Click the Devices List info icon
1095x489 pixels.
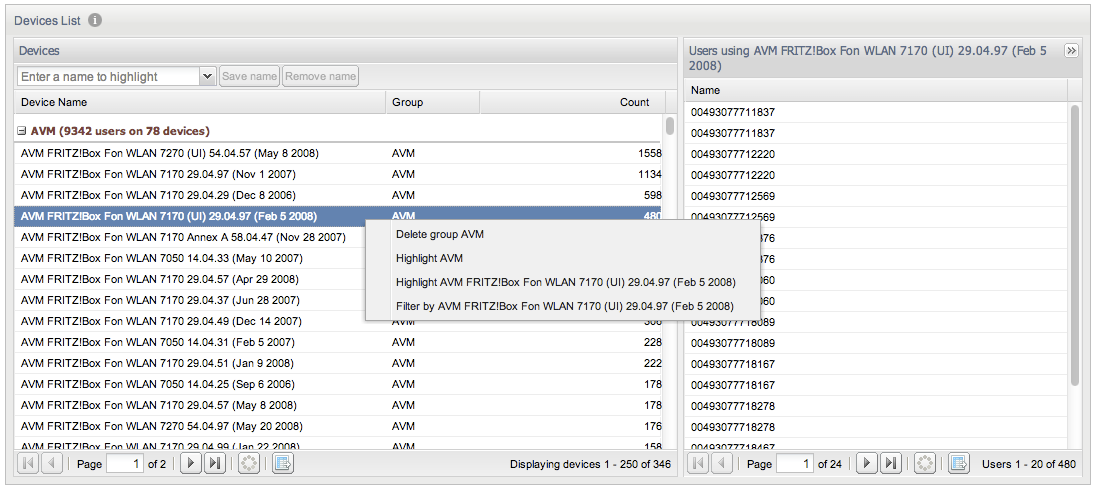(x=94, y=20)
